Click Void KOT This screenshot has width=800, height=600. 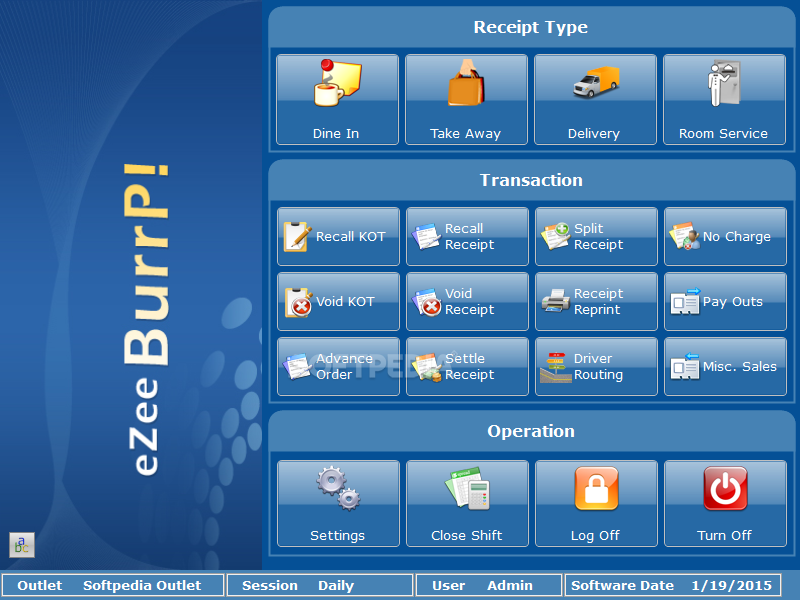[338, 302]
